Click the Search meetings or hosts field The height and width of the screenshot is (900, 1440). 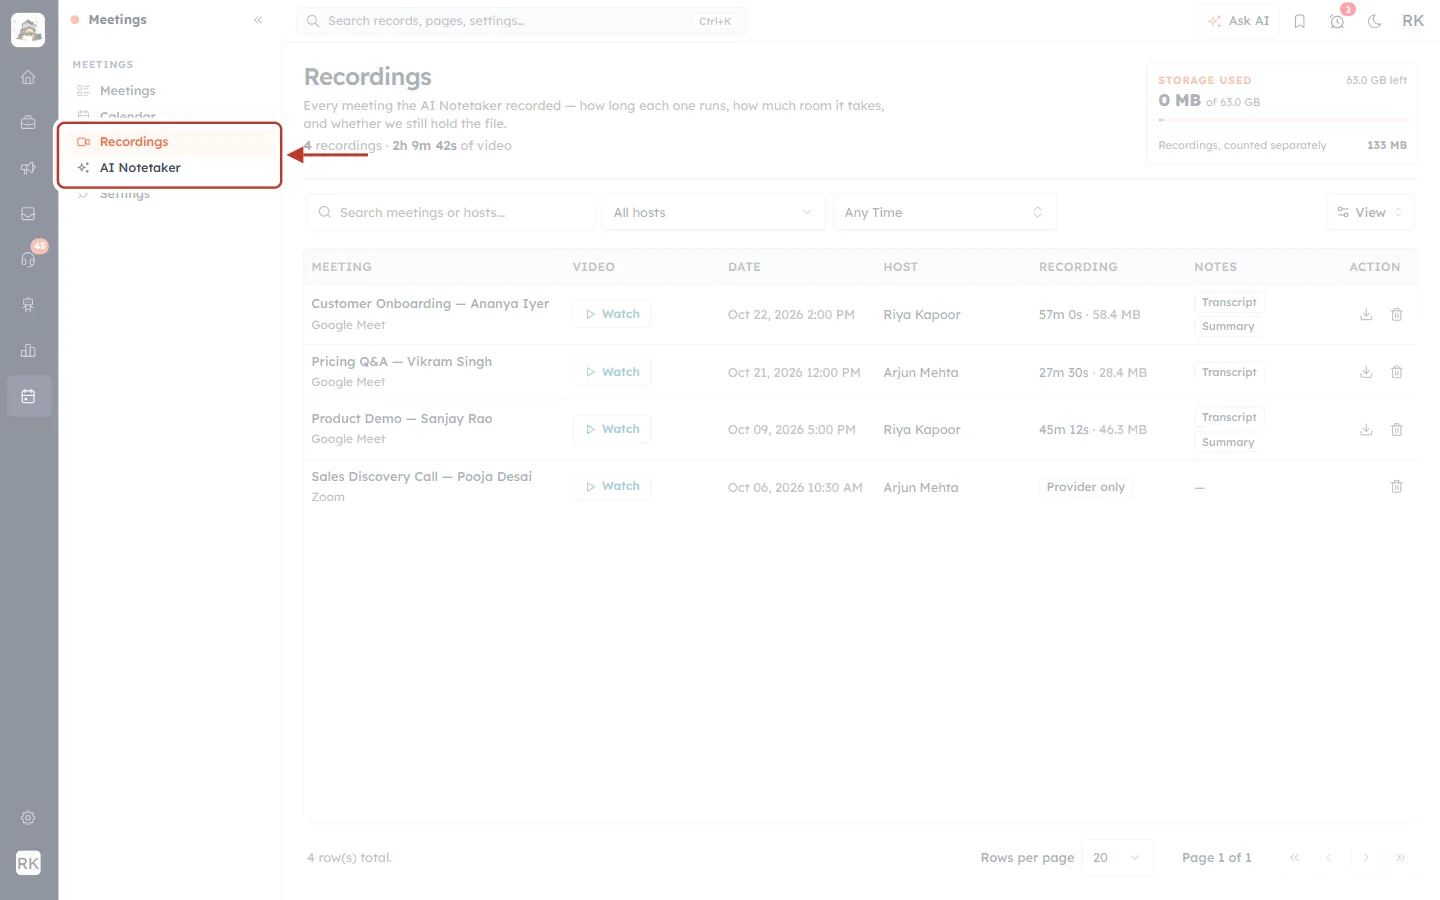(x=451, y=212)
